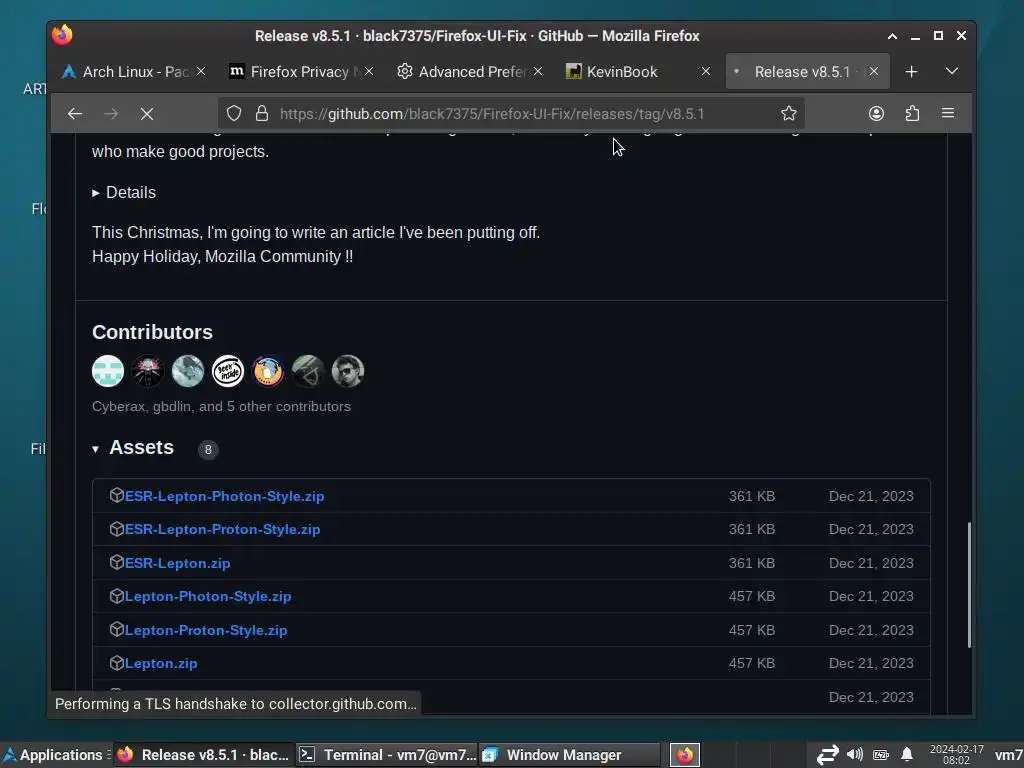Image resolution: width=1024 pixels, height=768 pixels.
Task: Open the volume speaker tray icon
Action: coord(854,755)
